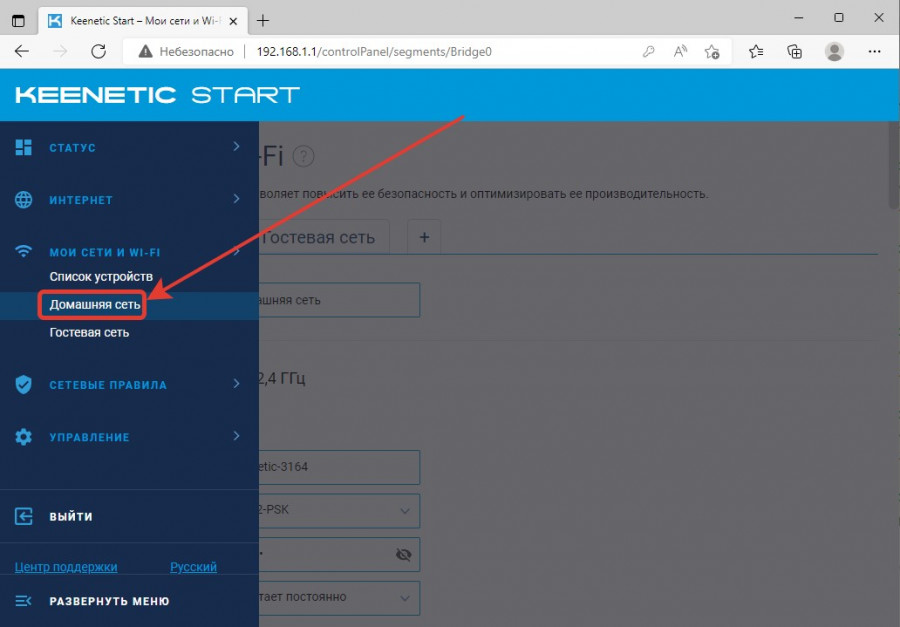Image resolution: width=900 pixels, height=627 pixels.
Task: Open Список устройств menu item
Action: coord(101,277)
